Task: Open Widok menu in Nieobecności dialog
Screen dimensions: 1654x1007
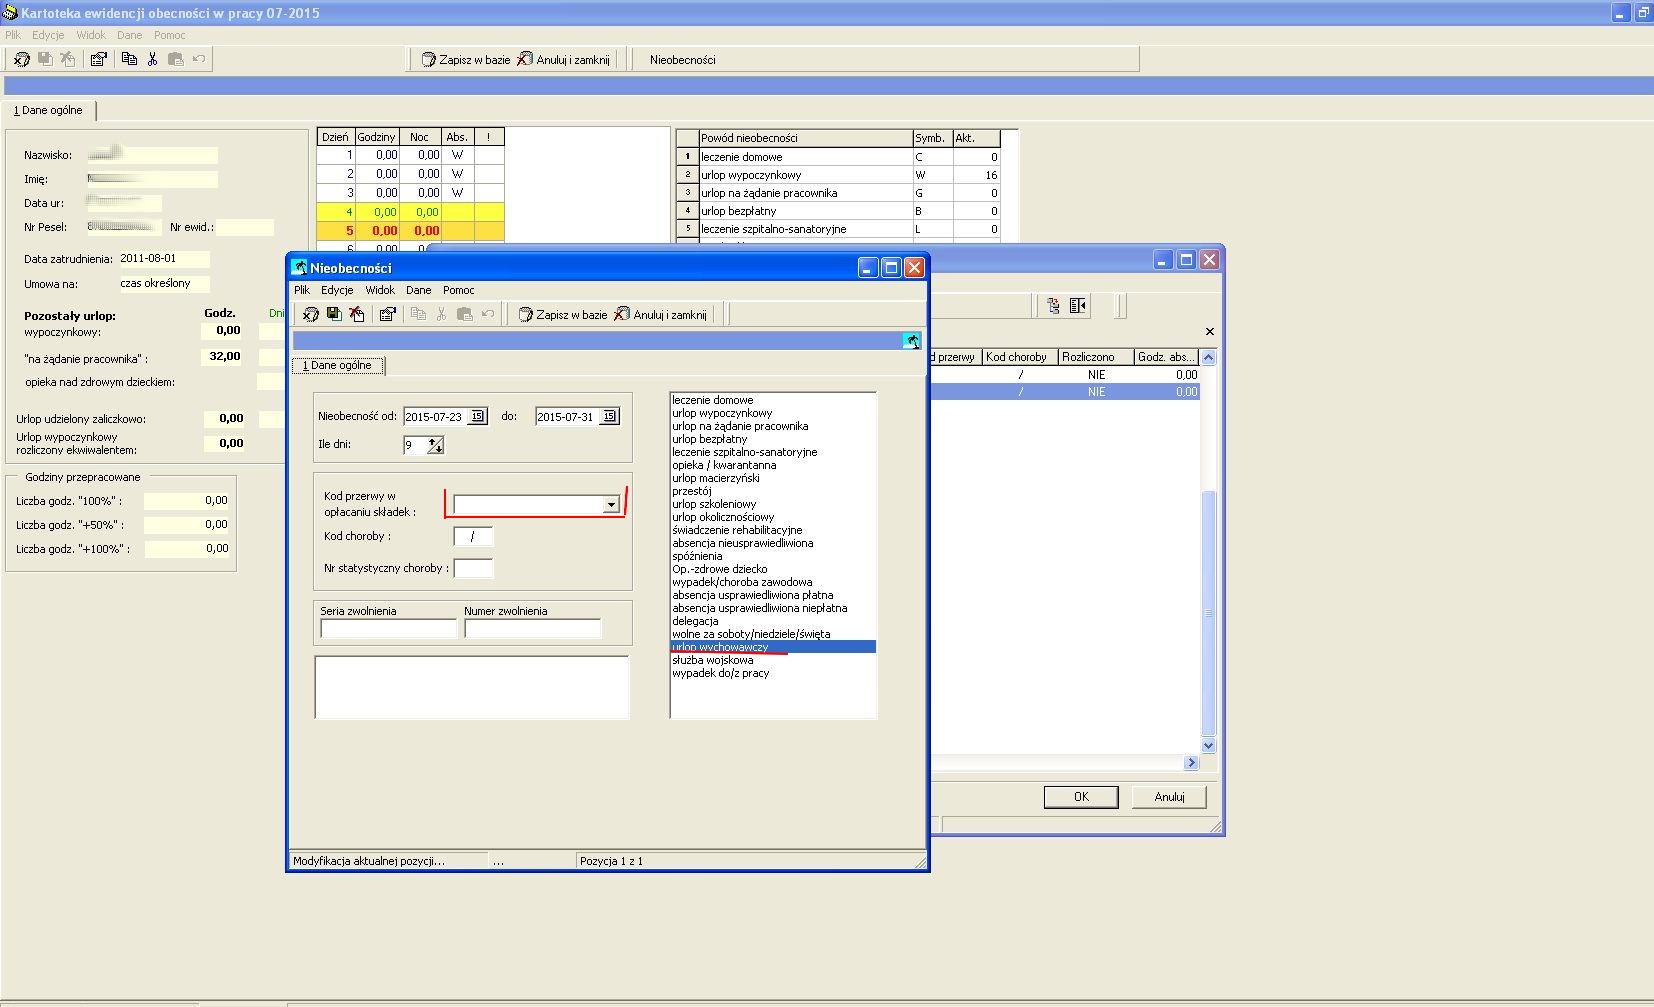Action: (x=380, y=290)
